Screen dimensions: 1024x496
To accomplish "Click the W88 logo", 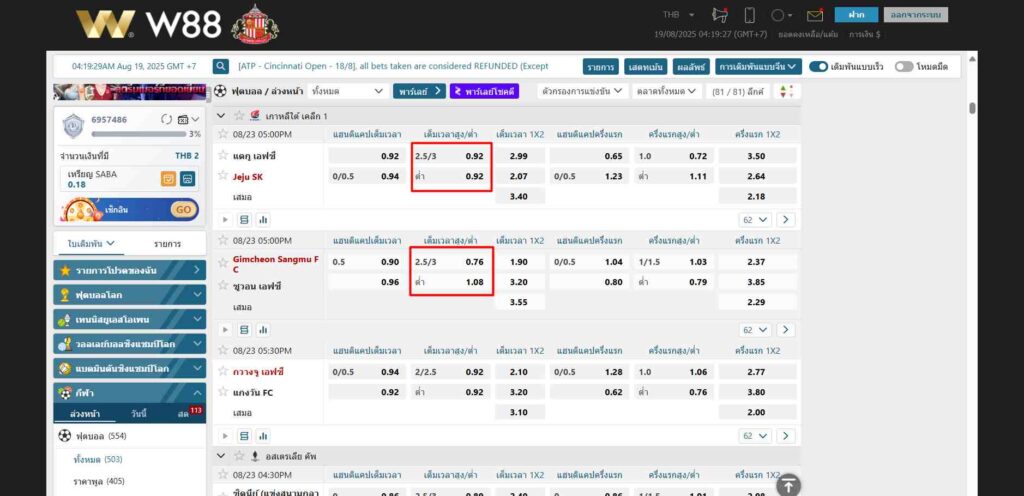I will pos(149,25).
